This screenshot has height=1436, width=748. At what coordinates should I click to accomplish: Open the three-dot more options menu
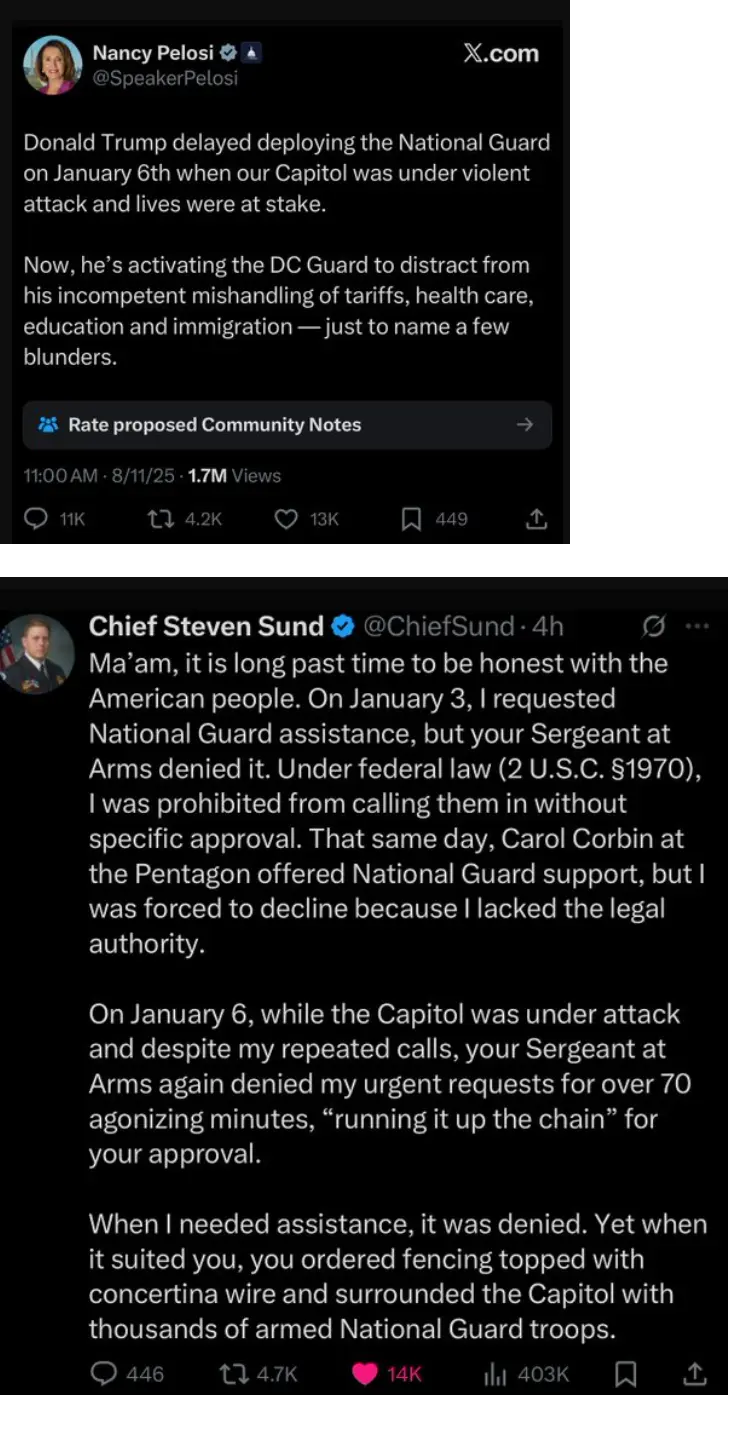tap(696, 627)
